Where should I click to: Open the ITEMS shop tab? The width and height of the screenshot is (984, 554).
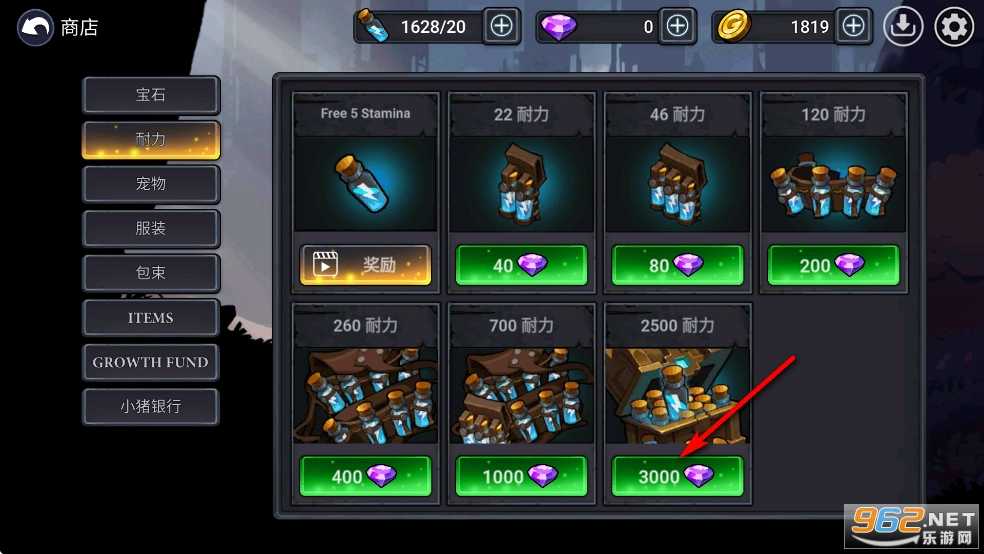[x=151, y=317]
